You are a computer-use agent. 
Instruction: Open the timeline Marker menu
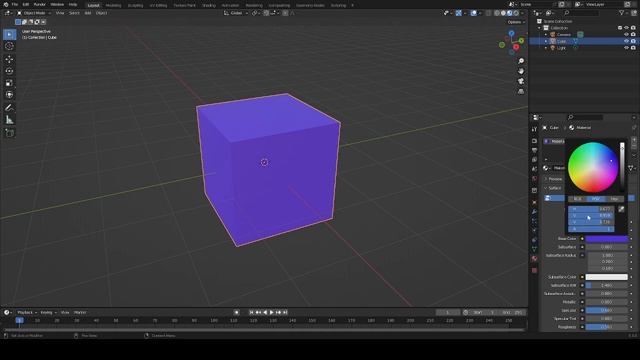[80, 312]
